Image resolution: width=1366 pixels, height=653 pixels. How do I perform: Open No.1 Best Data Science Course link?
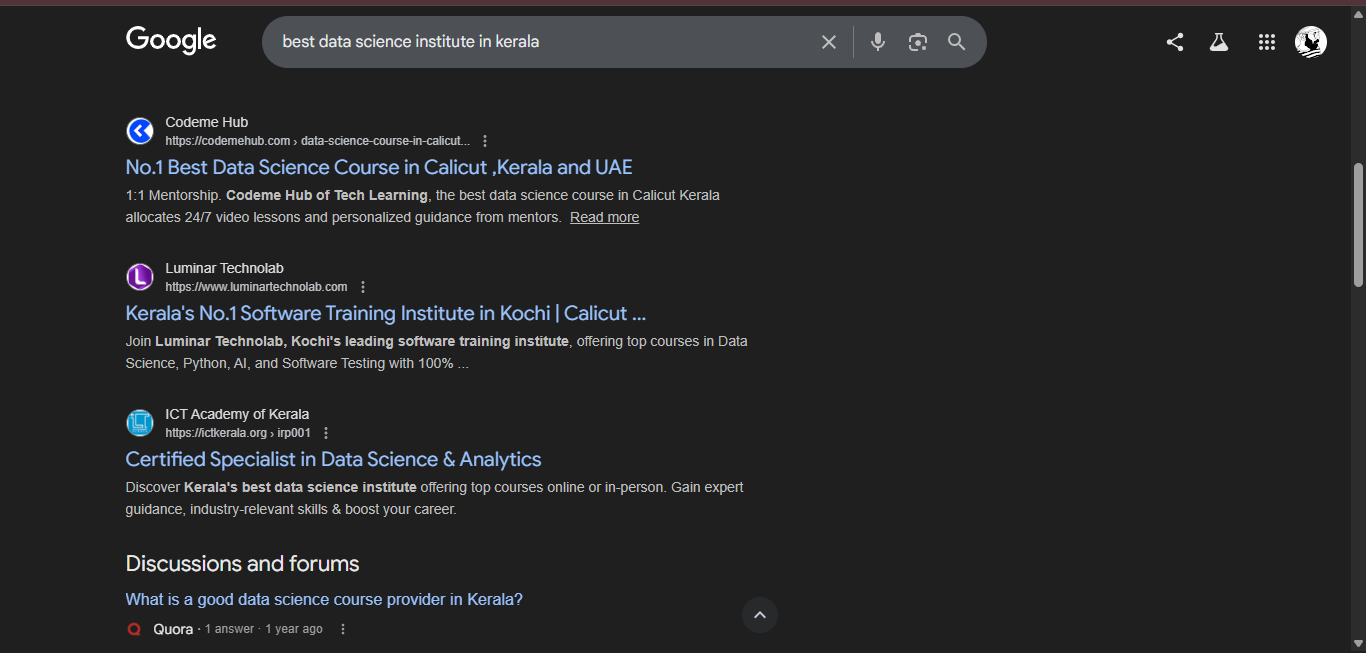pyautogui.click(x=378, y=167)
